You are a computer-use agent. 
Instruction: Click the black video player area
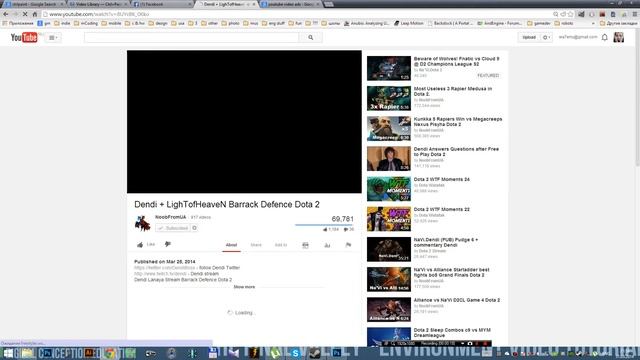pos(244,122)
